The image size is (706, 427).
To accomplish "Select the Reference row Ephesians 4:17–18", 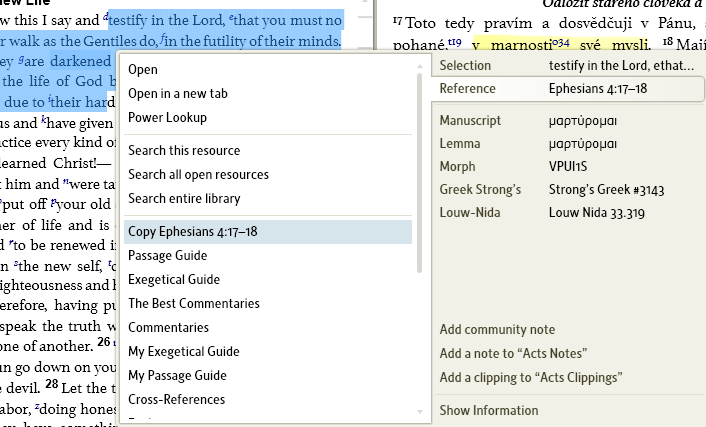I will (x=568, y=88).
